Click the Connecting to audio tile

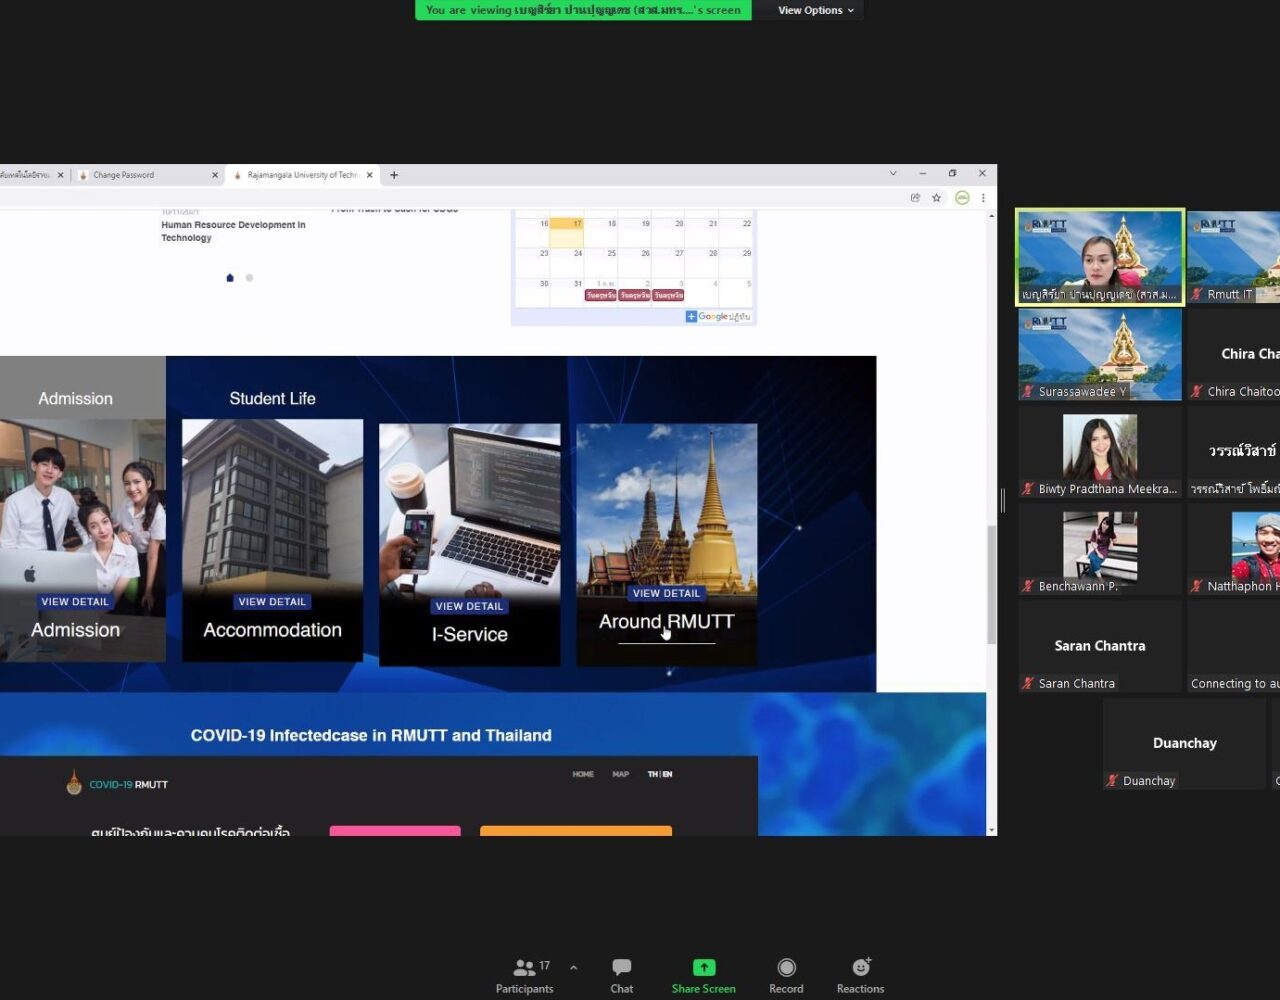click(1234, 646)
